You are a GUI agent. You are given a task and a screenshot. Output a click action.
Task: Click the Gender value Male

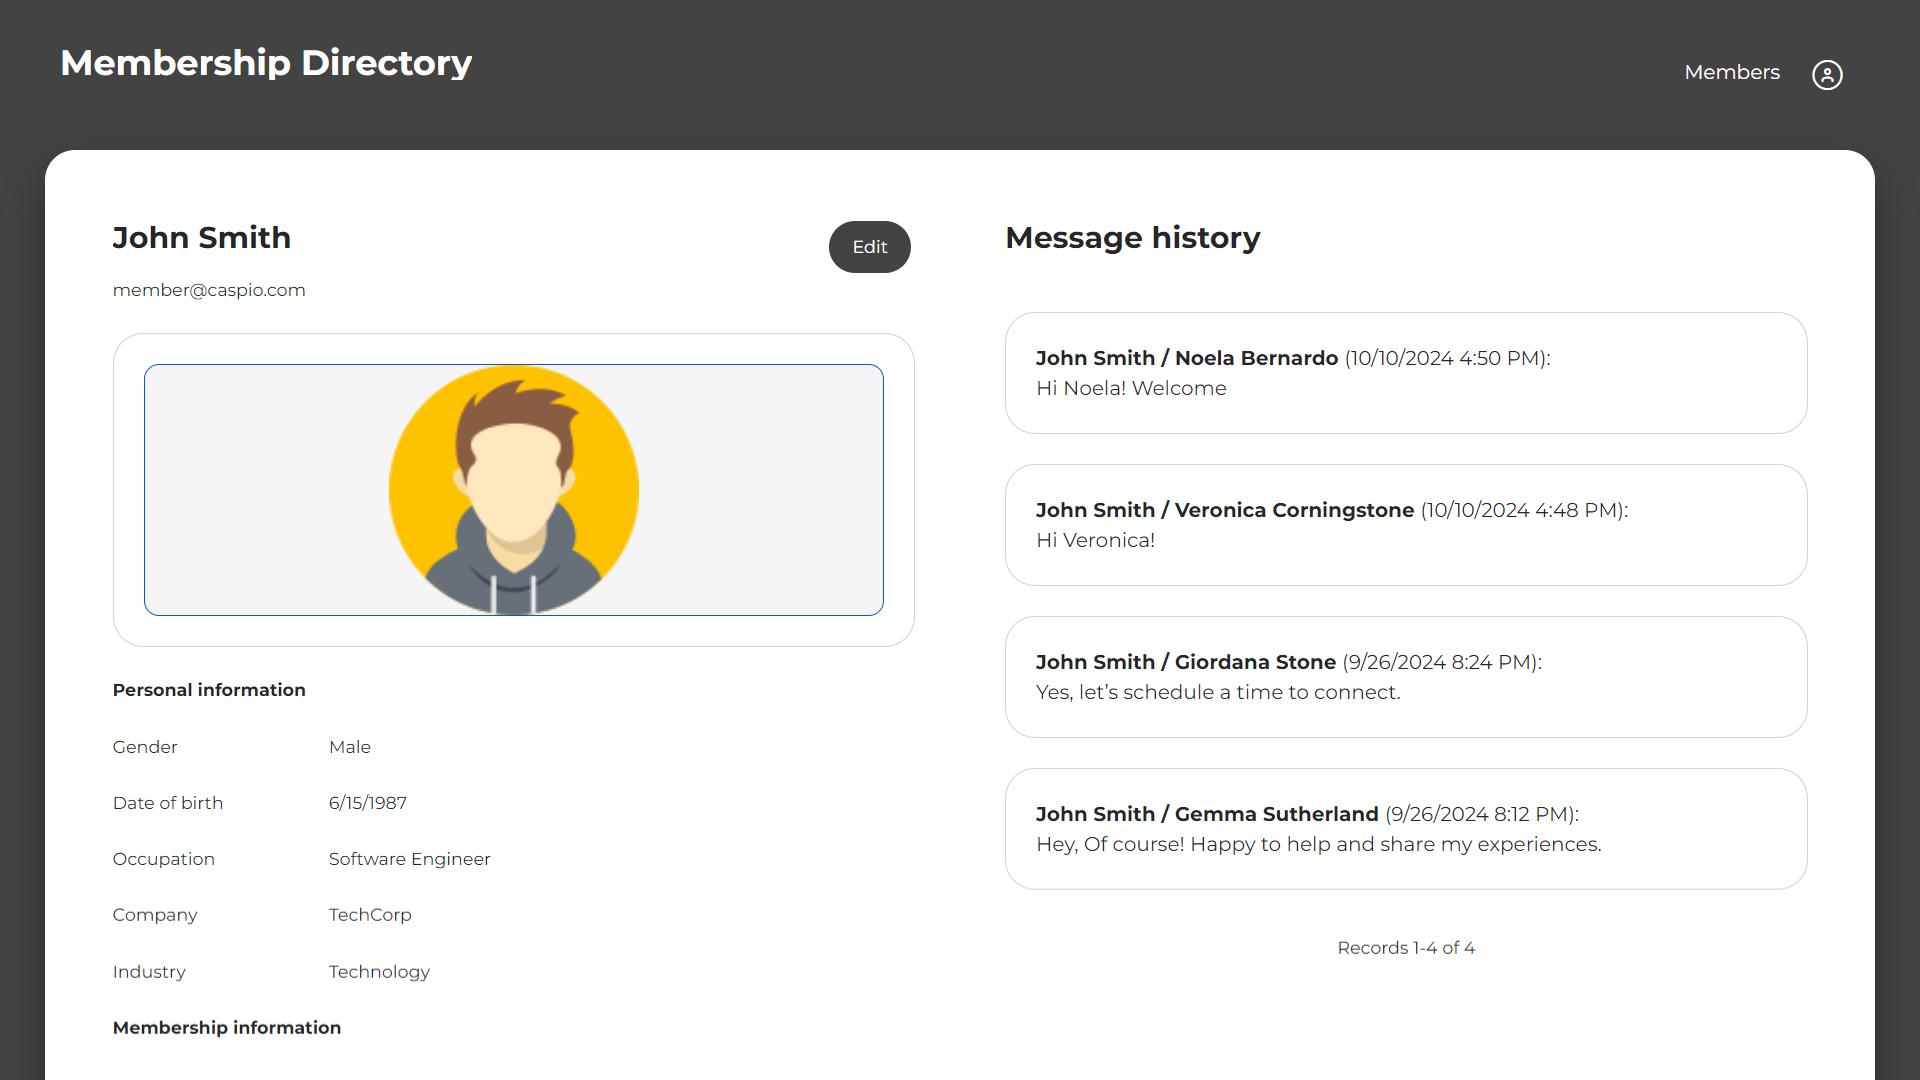click(x=350, y=747)
